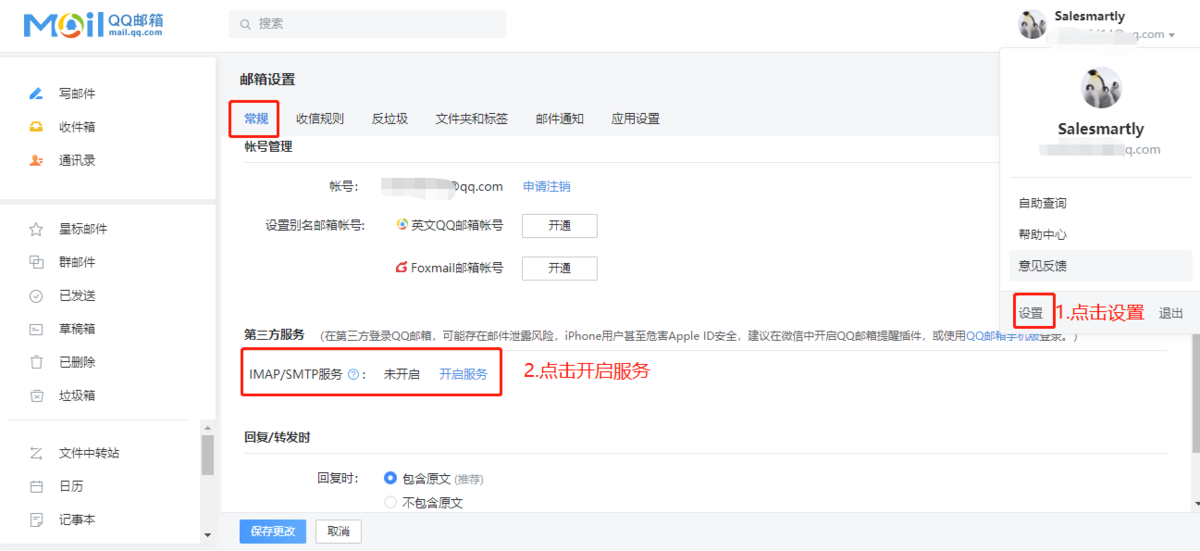
Task: Switch to the 常规 tab
Action: tap(256, 119)
